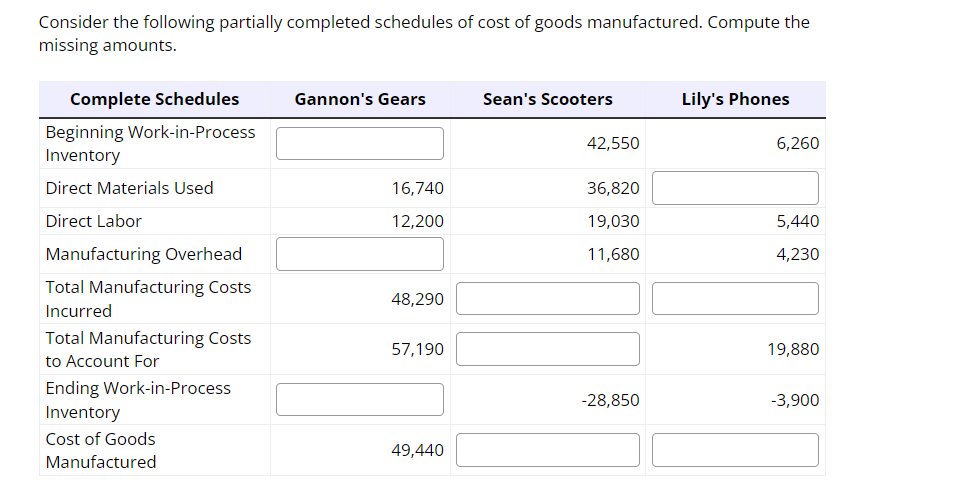This screenshot has width=970, height=487.
Task: Click the Direct Labor row label
Action: (93, 221)
